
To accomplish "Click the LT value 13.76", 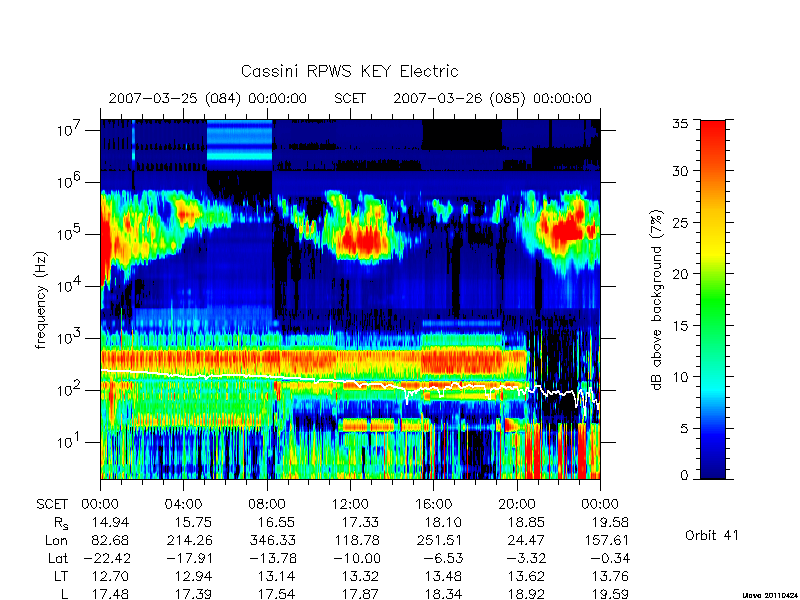I will click(609, 577).
